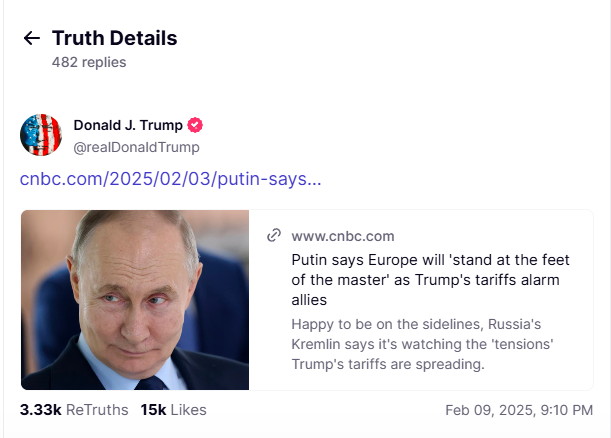611x438 pixels.
Task: Click the red verified badge icon
Action: coord(196,125)
